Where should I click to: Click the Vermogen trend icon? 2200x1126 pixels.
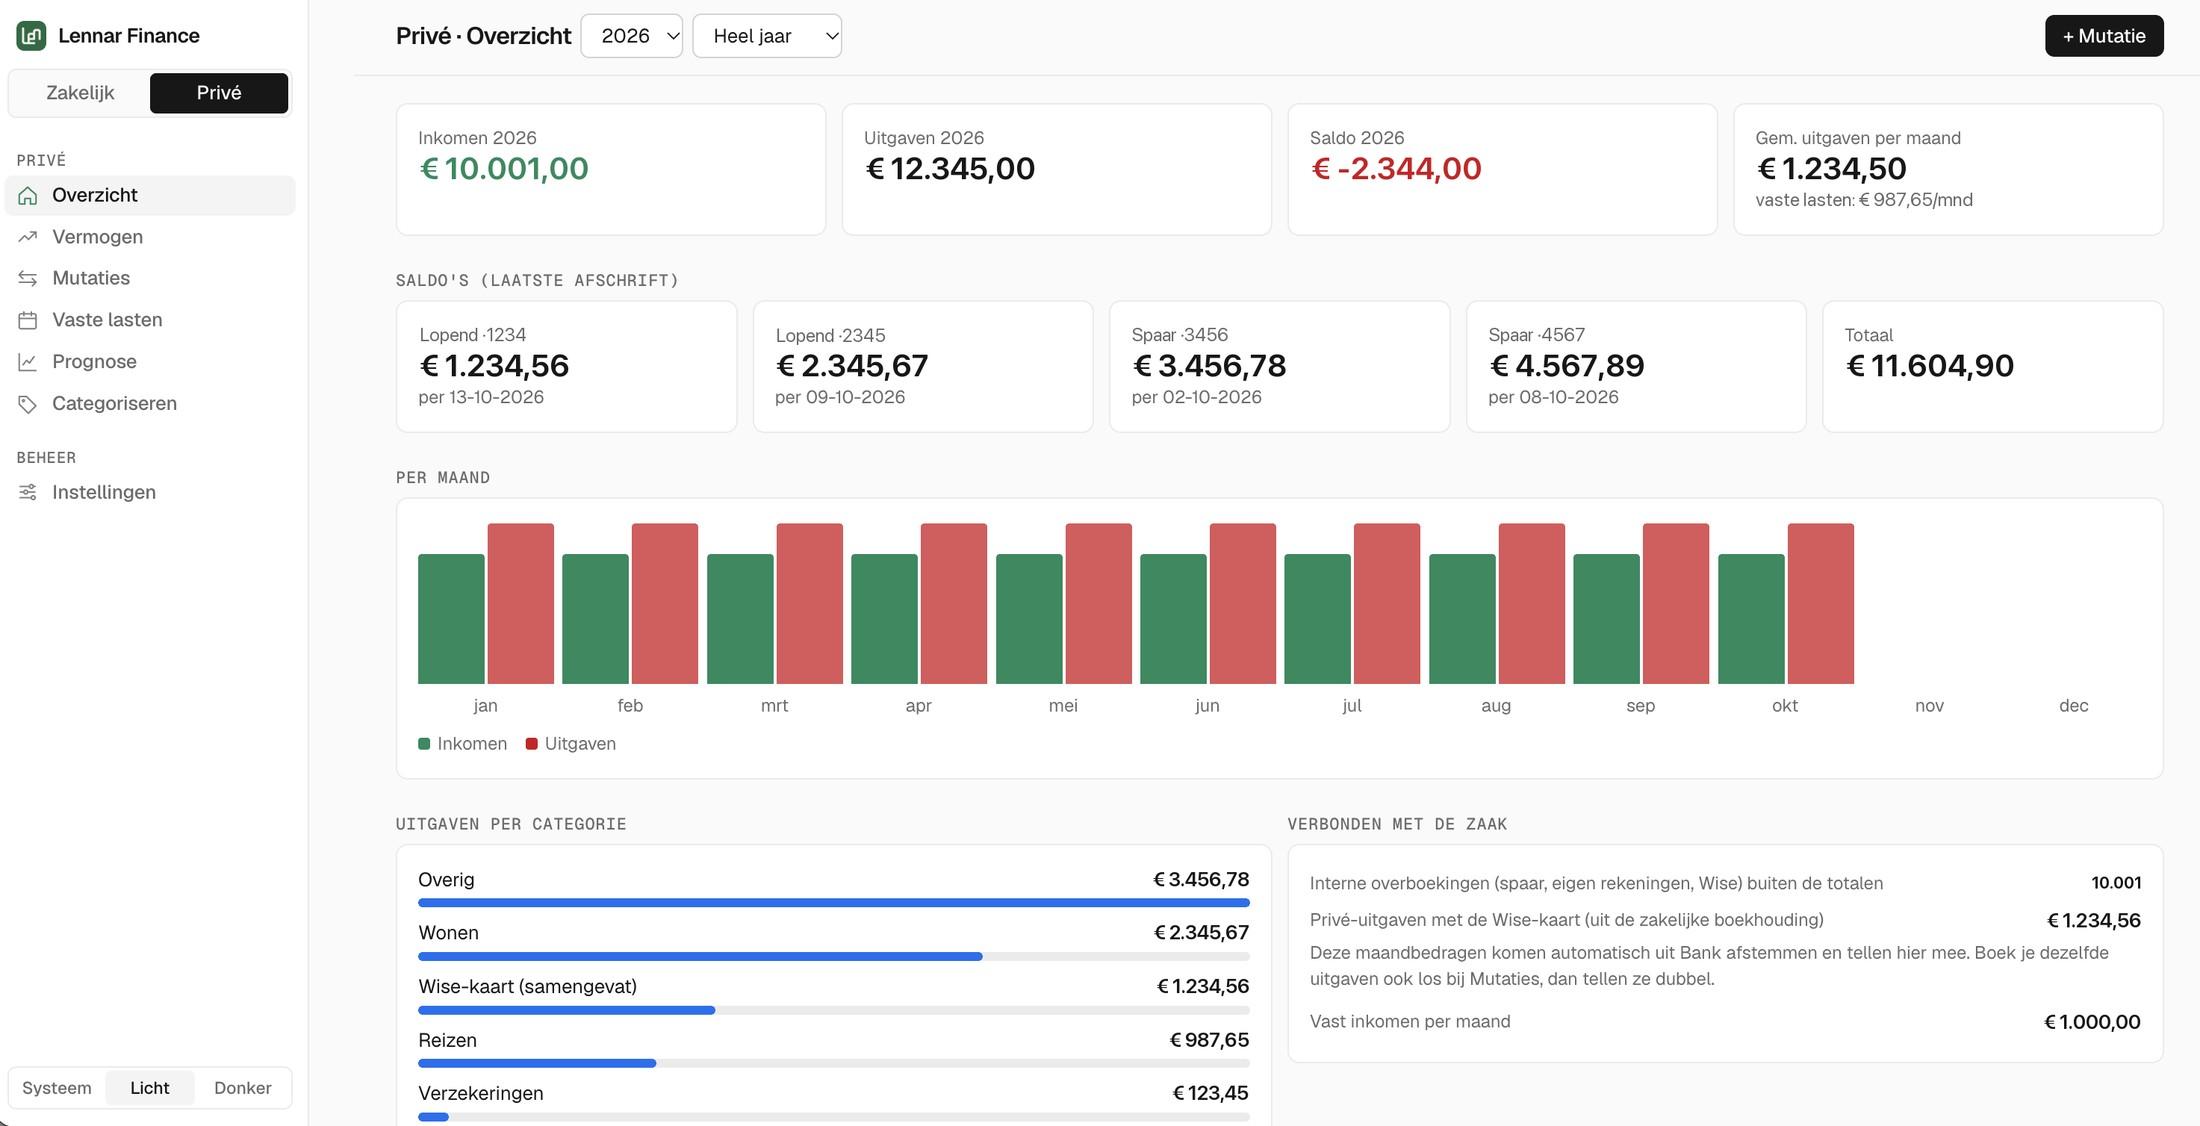tap(28, 237)
